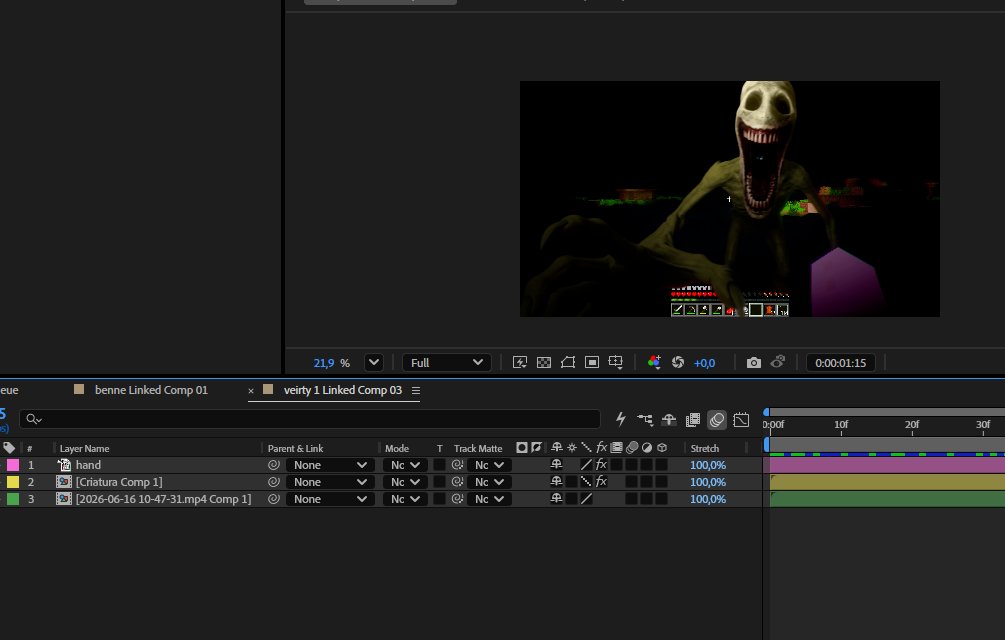The width and height of the screenshot is (1005, 640).
Task: Take a snapshot with the camera icon
Action: pyautogui.click(x=754, y=363)
